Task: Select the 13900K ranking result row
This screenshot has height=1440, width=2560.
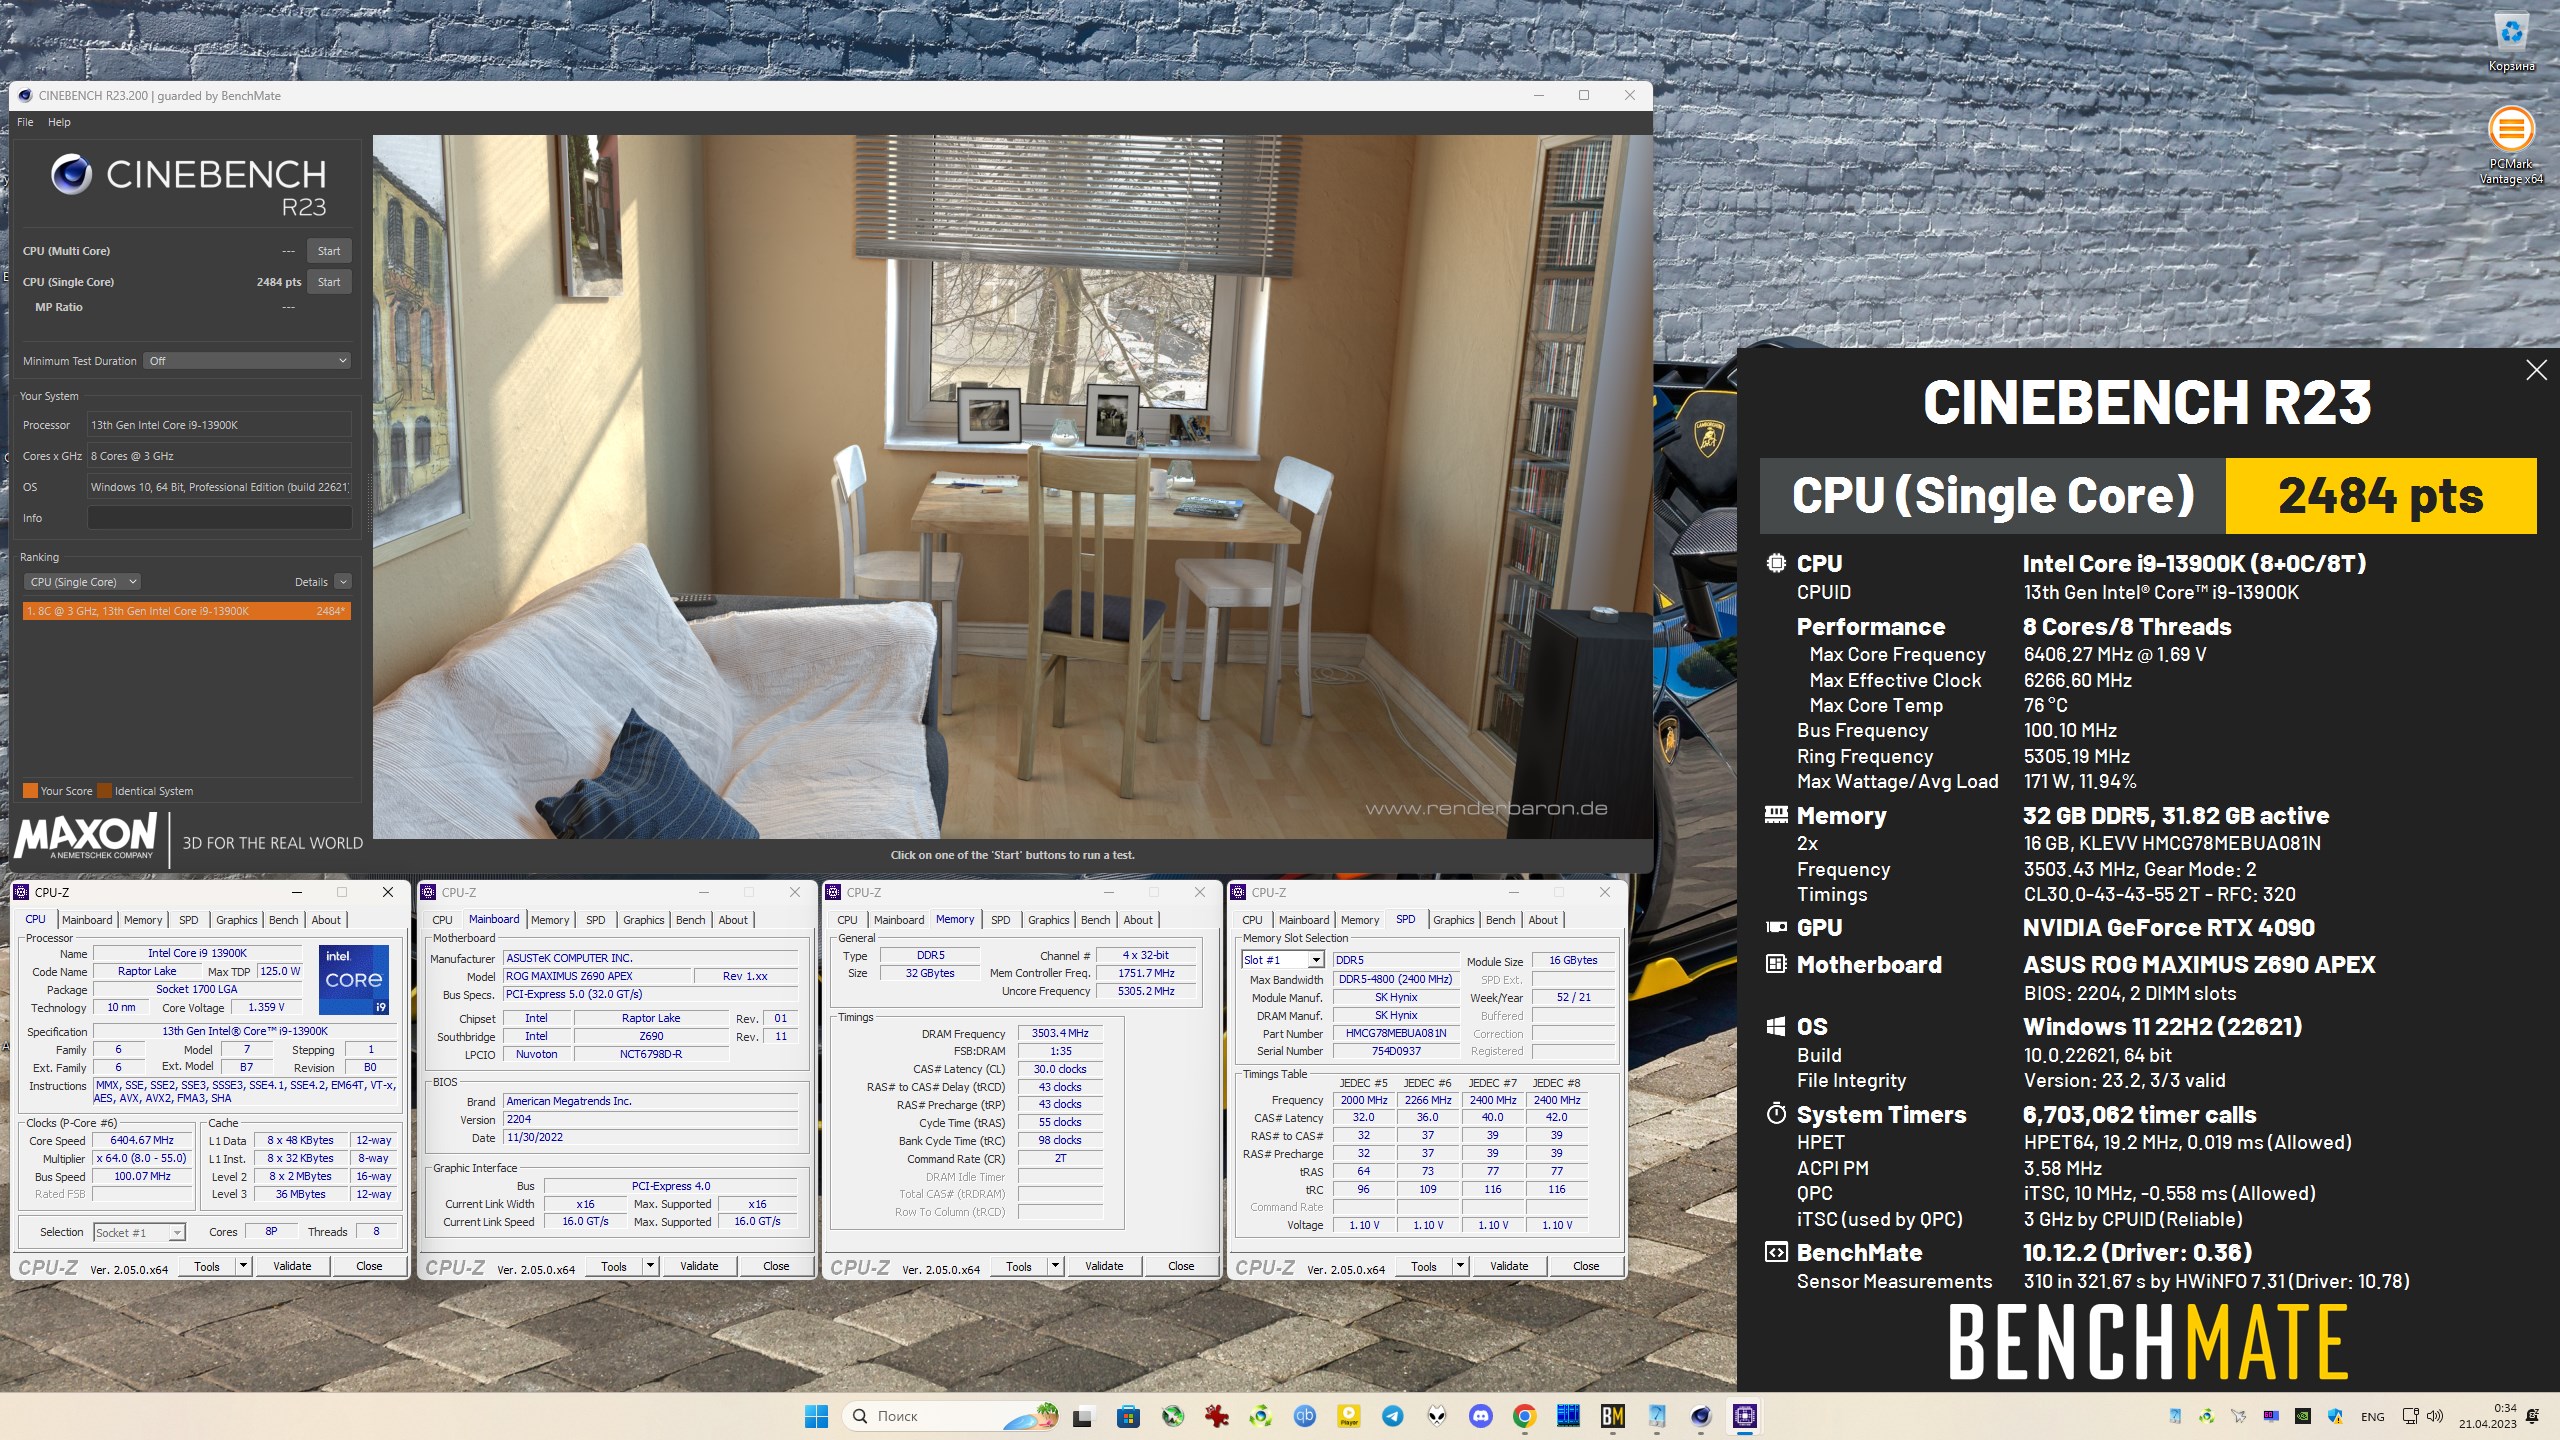Action: pyautogui.click(x=187, y=611)
